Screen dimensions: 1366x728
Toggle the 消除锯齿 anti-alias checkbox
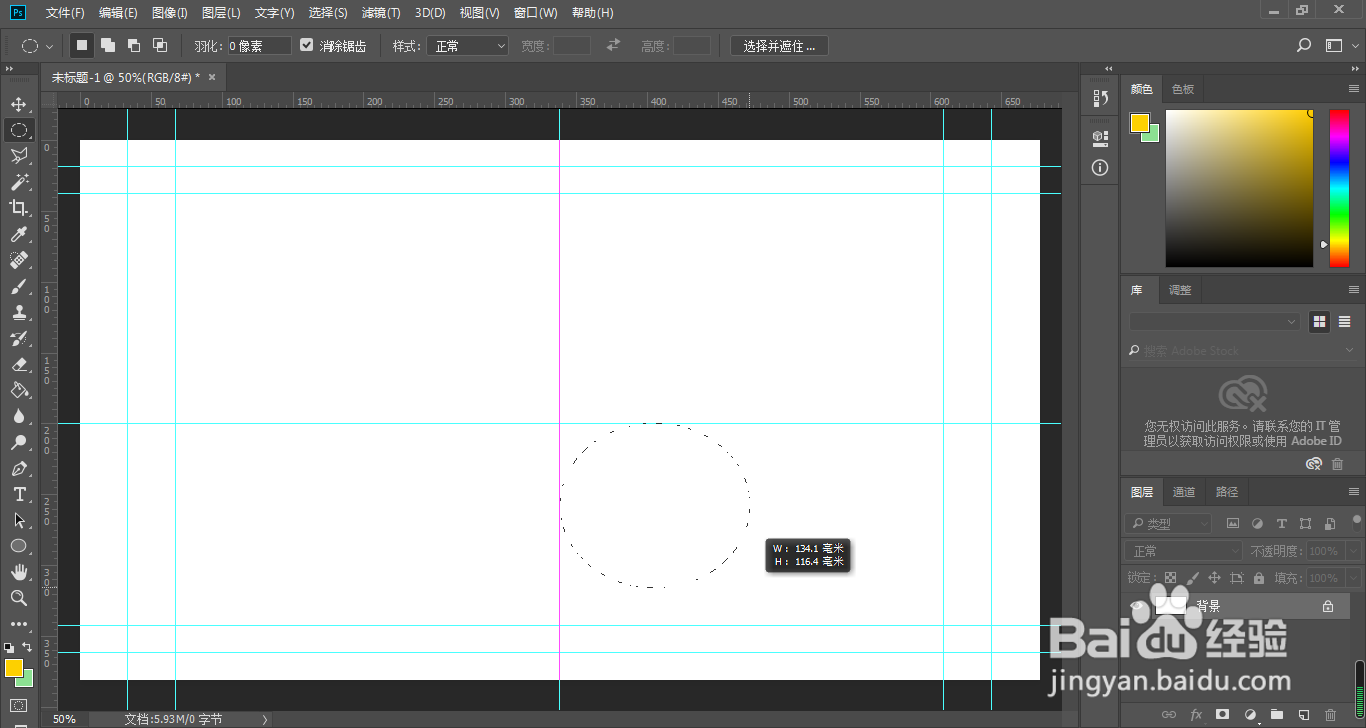tap(307, 46)
